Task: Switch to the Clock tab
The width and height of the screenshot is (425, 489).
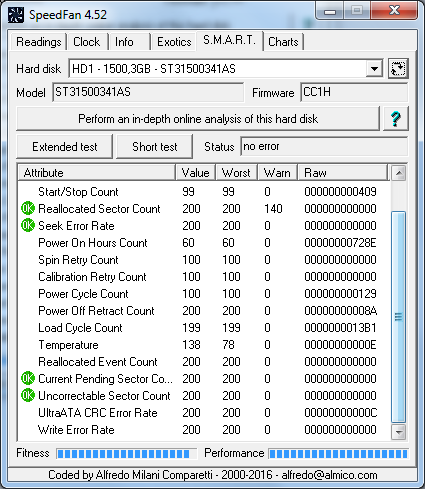Action: click(x=87, y=42)
